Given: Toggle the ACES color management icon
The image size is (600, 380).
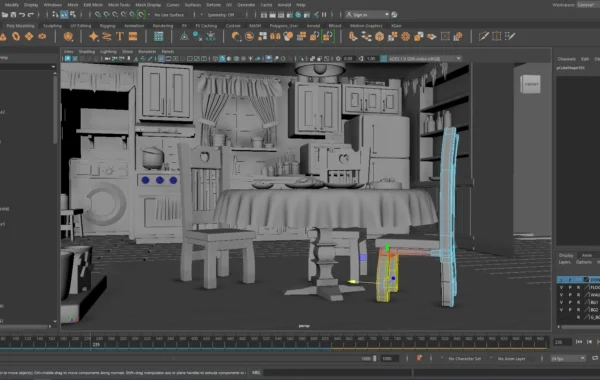Looking at the screenshot, I should coord(383,59).
